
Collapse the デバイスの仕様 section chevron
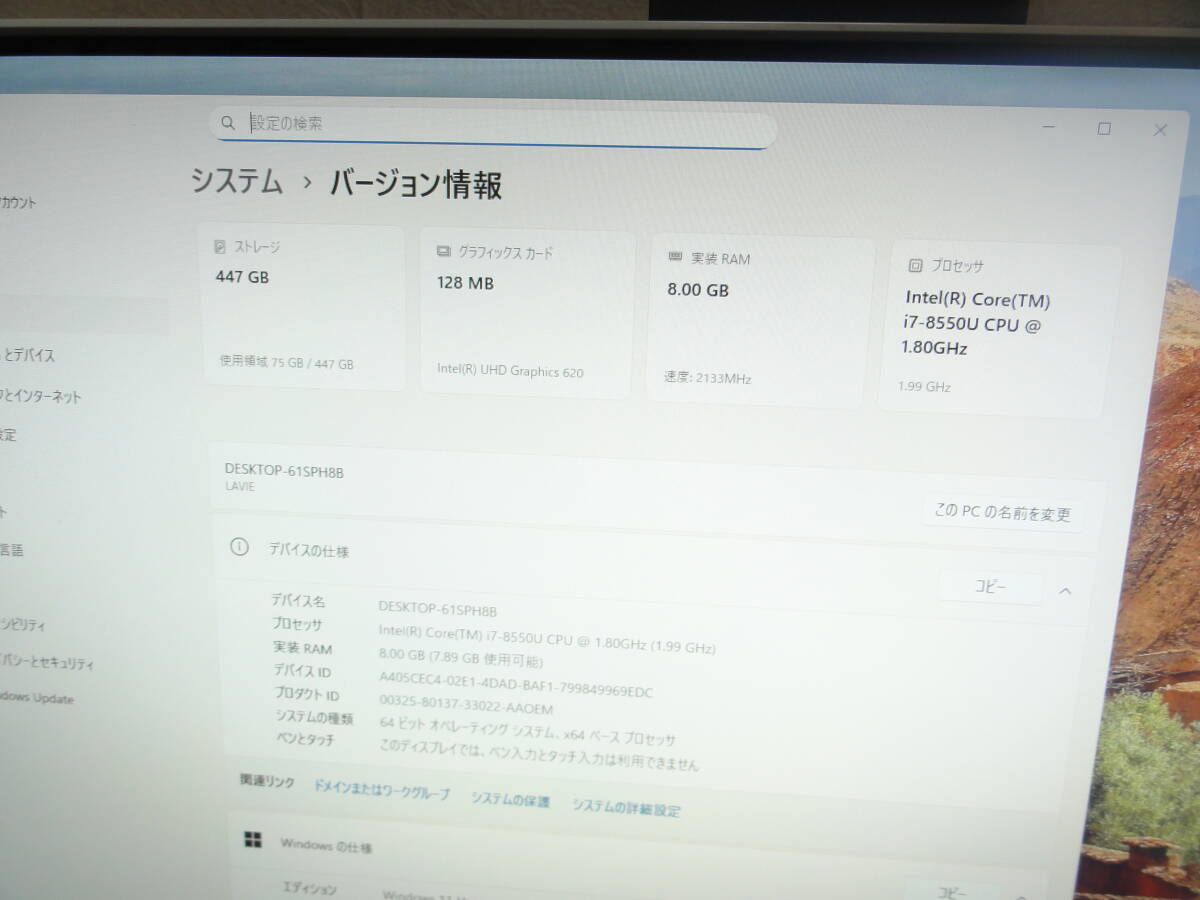point(1065,591)
